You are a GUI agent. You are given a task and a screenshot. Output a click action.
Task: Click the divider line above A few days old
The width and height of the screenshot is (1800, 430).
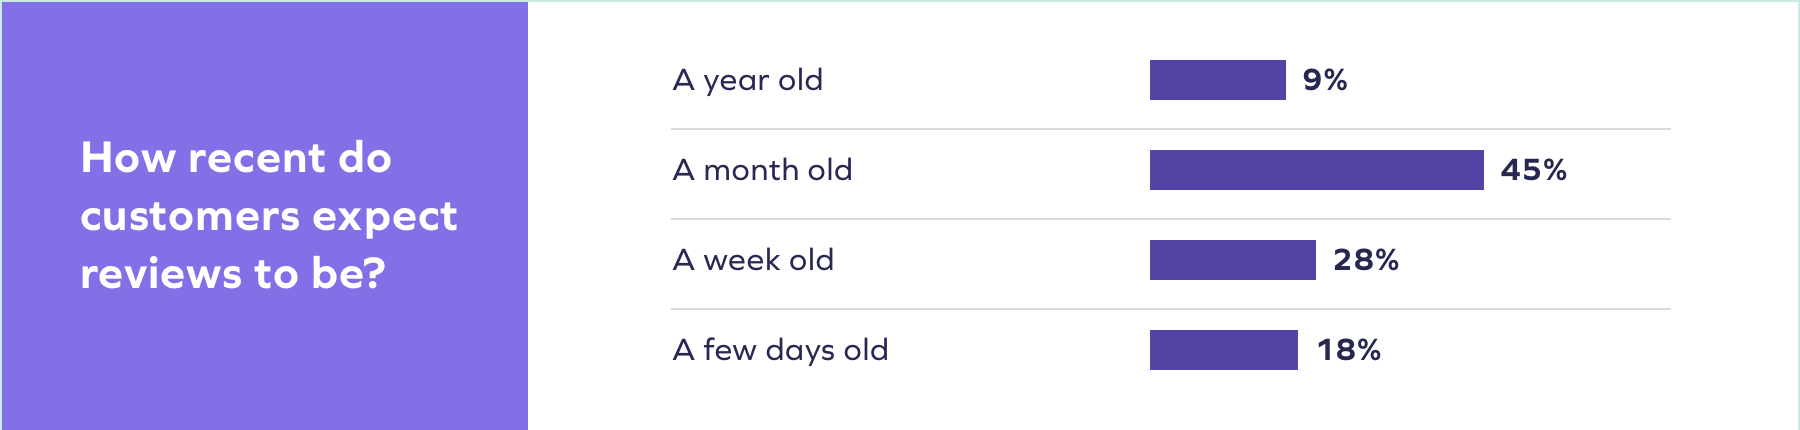1170,309
